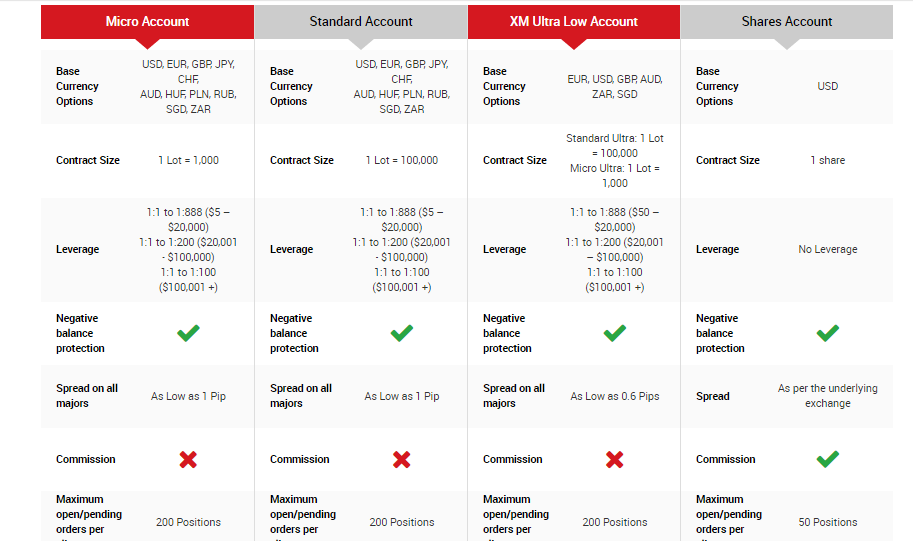The height and width of the screenshot is (541, 913).
Task: Click Standard Account 'Negative balance protection' label
Action: [294, 333]
